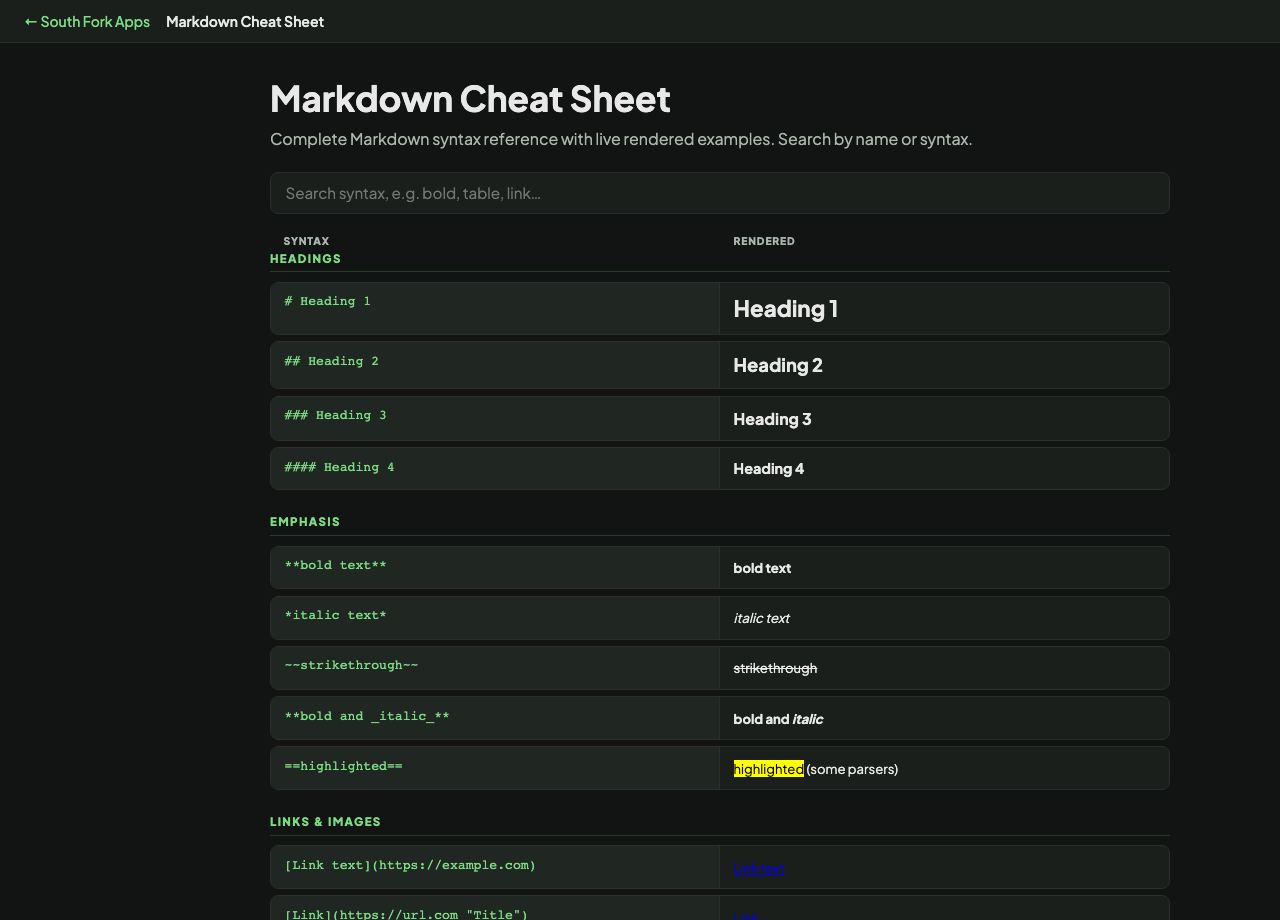
Task: Select the "## Heading 2" syntax code
Action: pyautogui.click(x=331, y=361)
